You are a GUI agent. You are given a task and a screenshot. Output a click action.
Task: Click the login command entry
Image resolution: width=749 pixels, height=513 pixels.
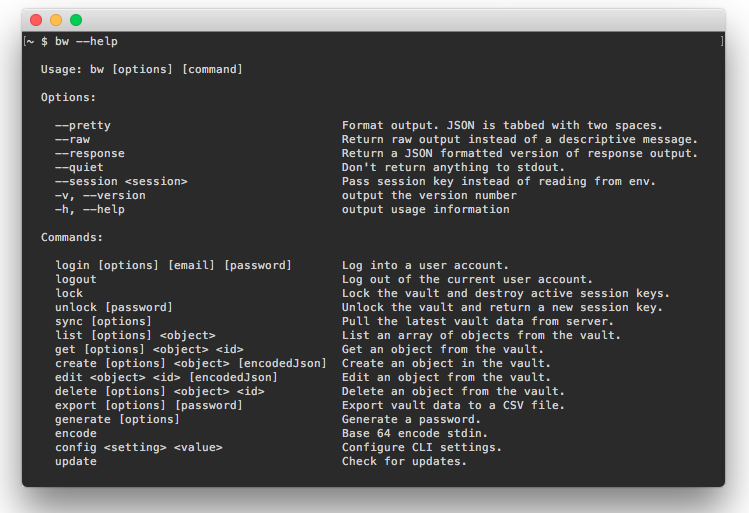173,265
